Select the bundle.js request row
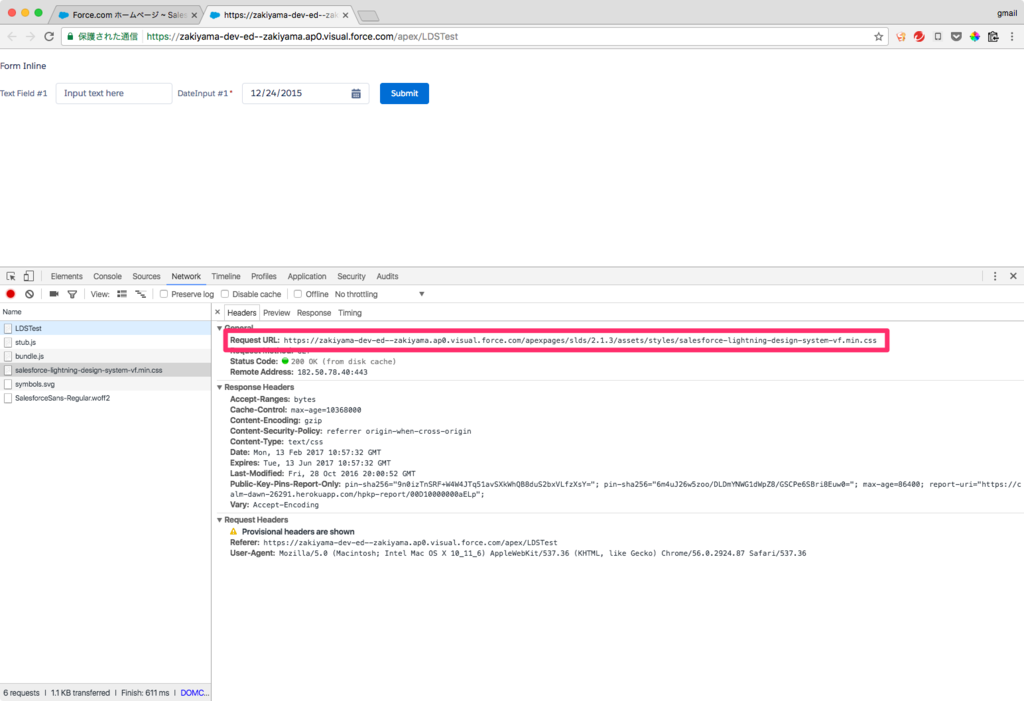Viewport: 1024px width, 701px height. [105, 356]
